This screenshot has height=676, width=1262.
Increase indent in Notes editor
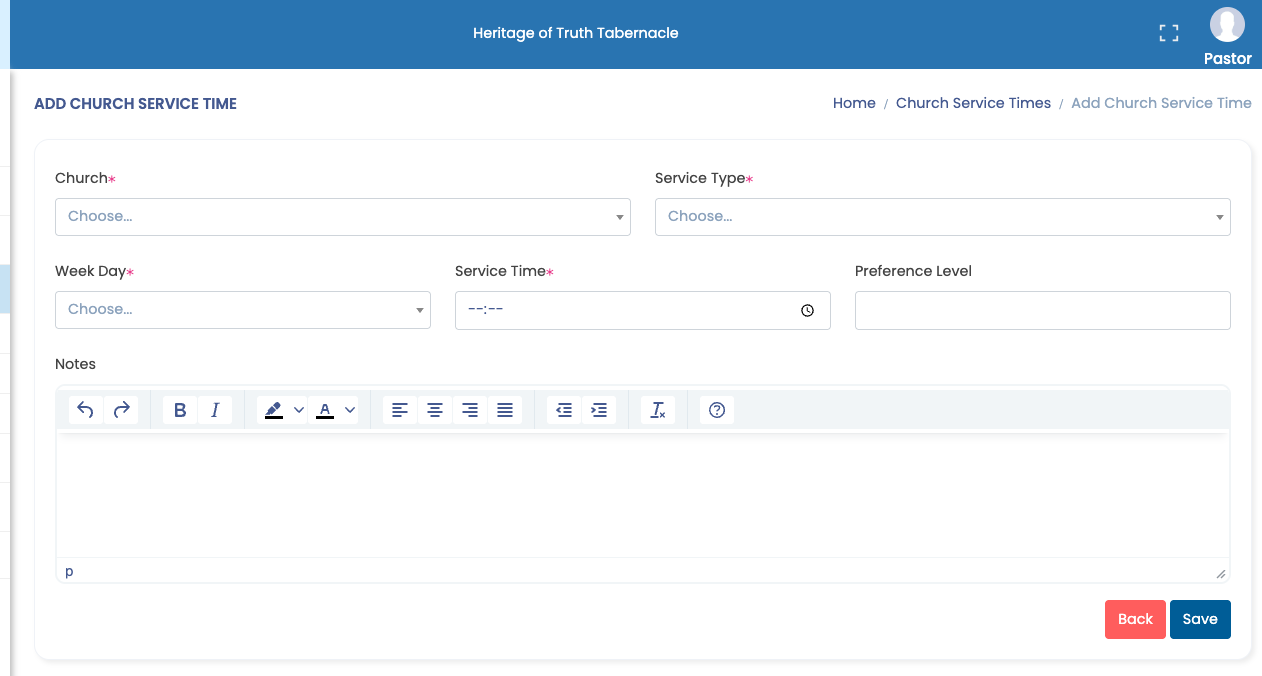click(599, 410)
